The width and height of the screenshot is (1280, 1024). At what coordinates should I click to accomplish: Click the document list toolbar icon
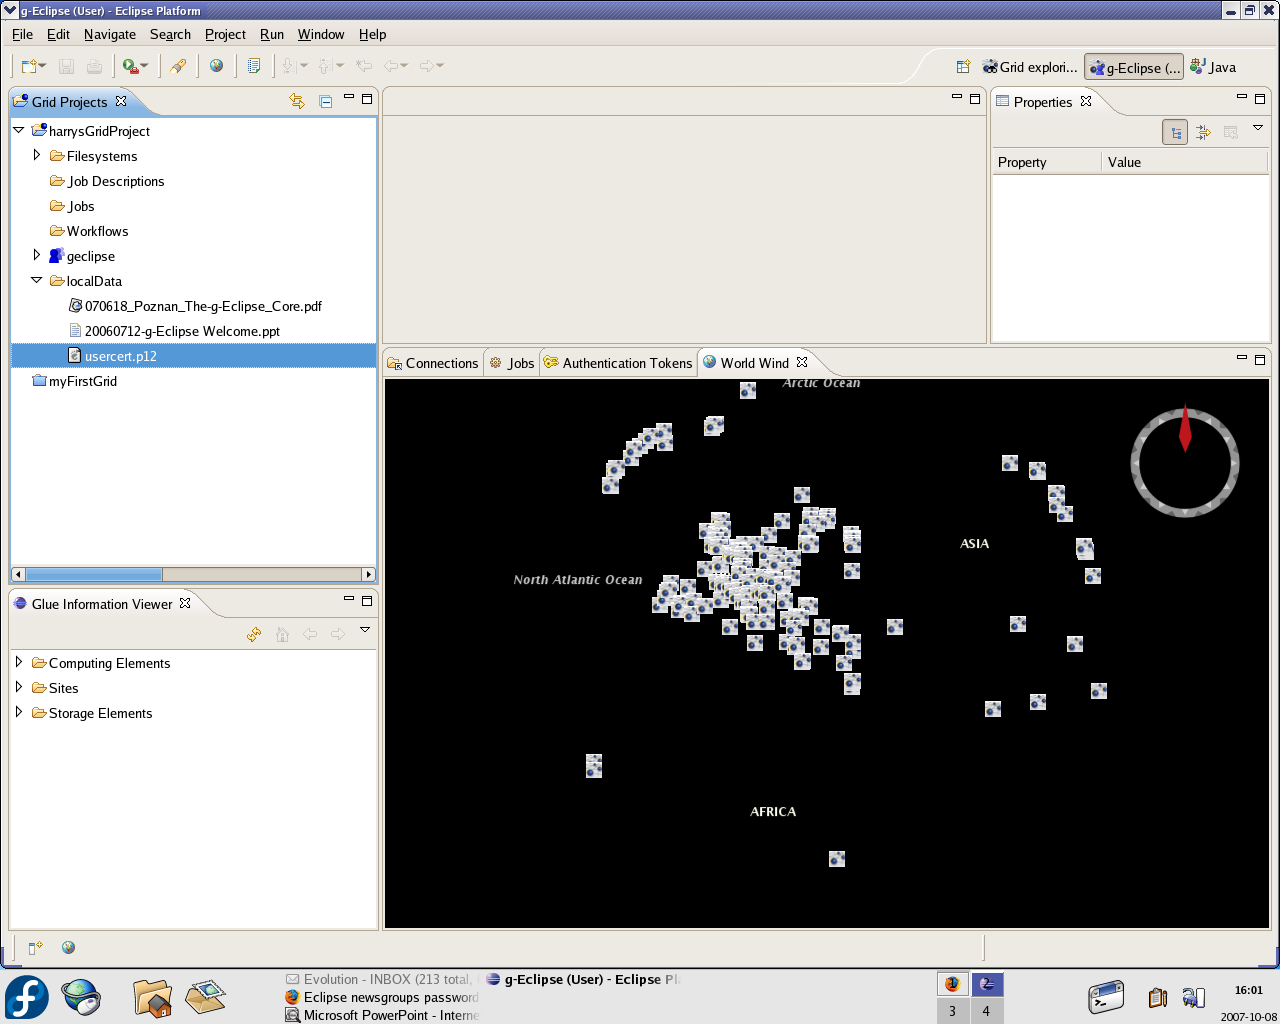pyautogui.click(x=254, y=66)
